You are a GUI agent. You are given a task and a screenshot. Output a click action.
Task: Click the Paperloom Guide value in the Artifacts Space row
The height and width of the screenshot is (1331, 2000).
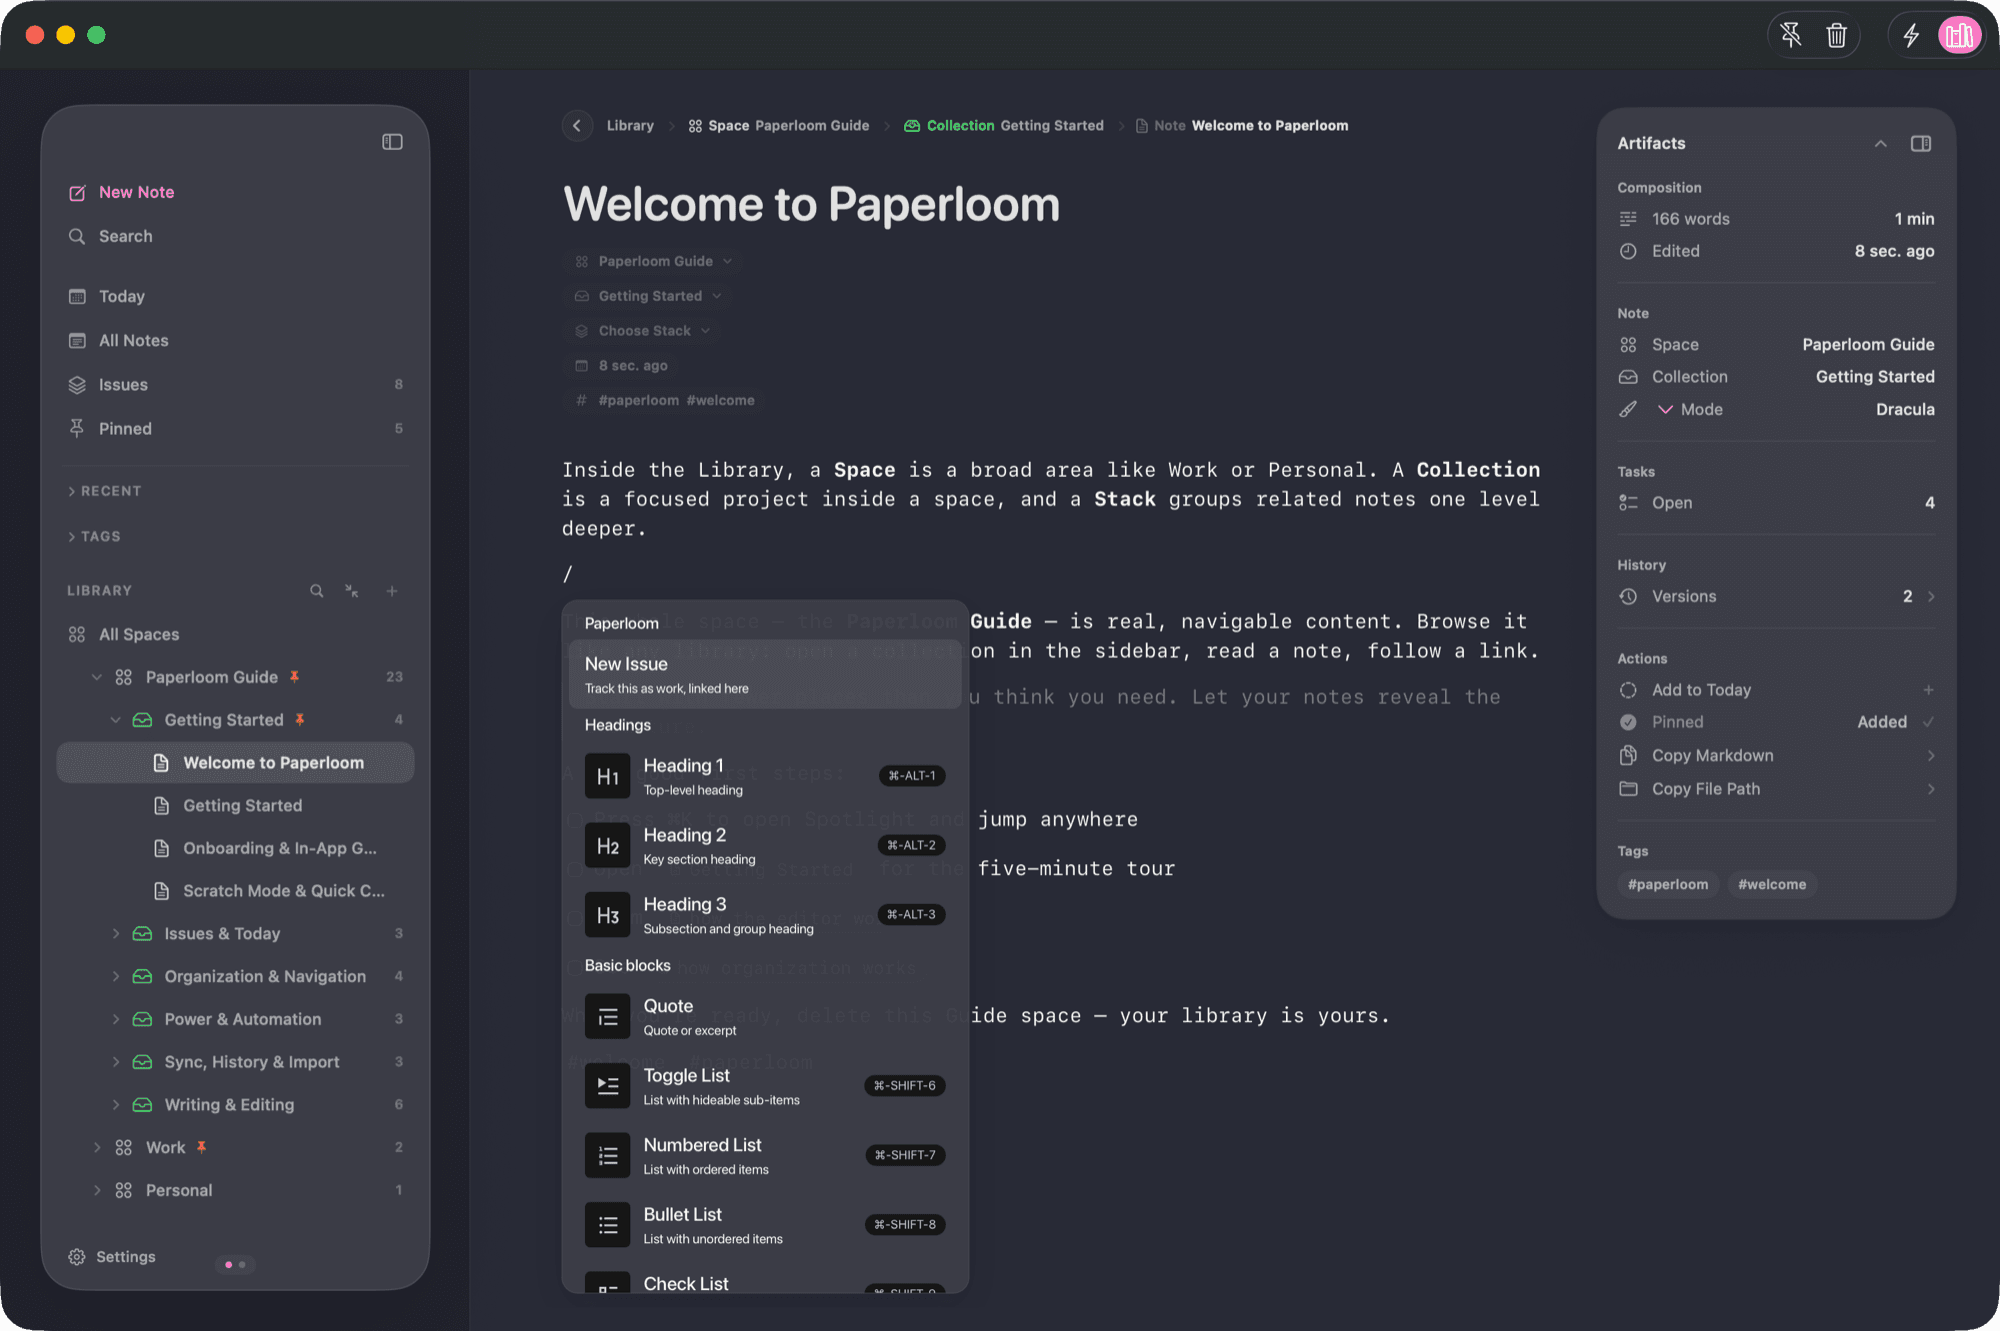pos(1868,345)
